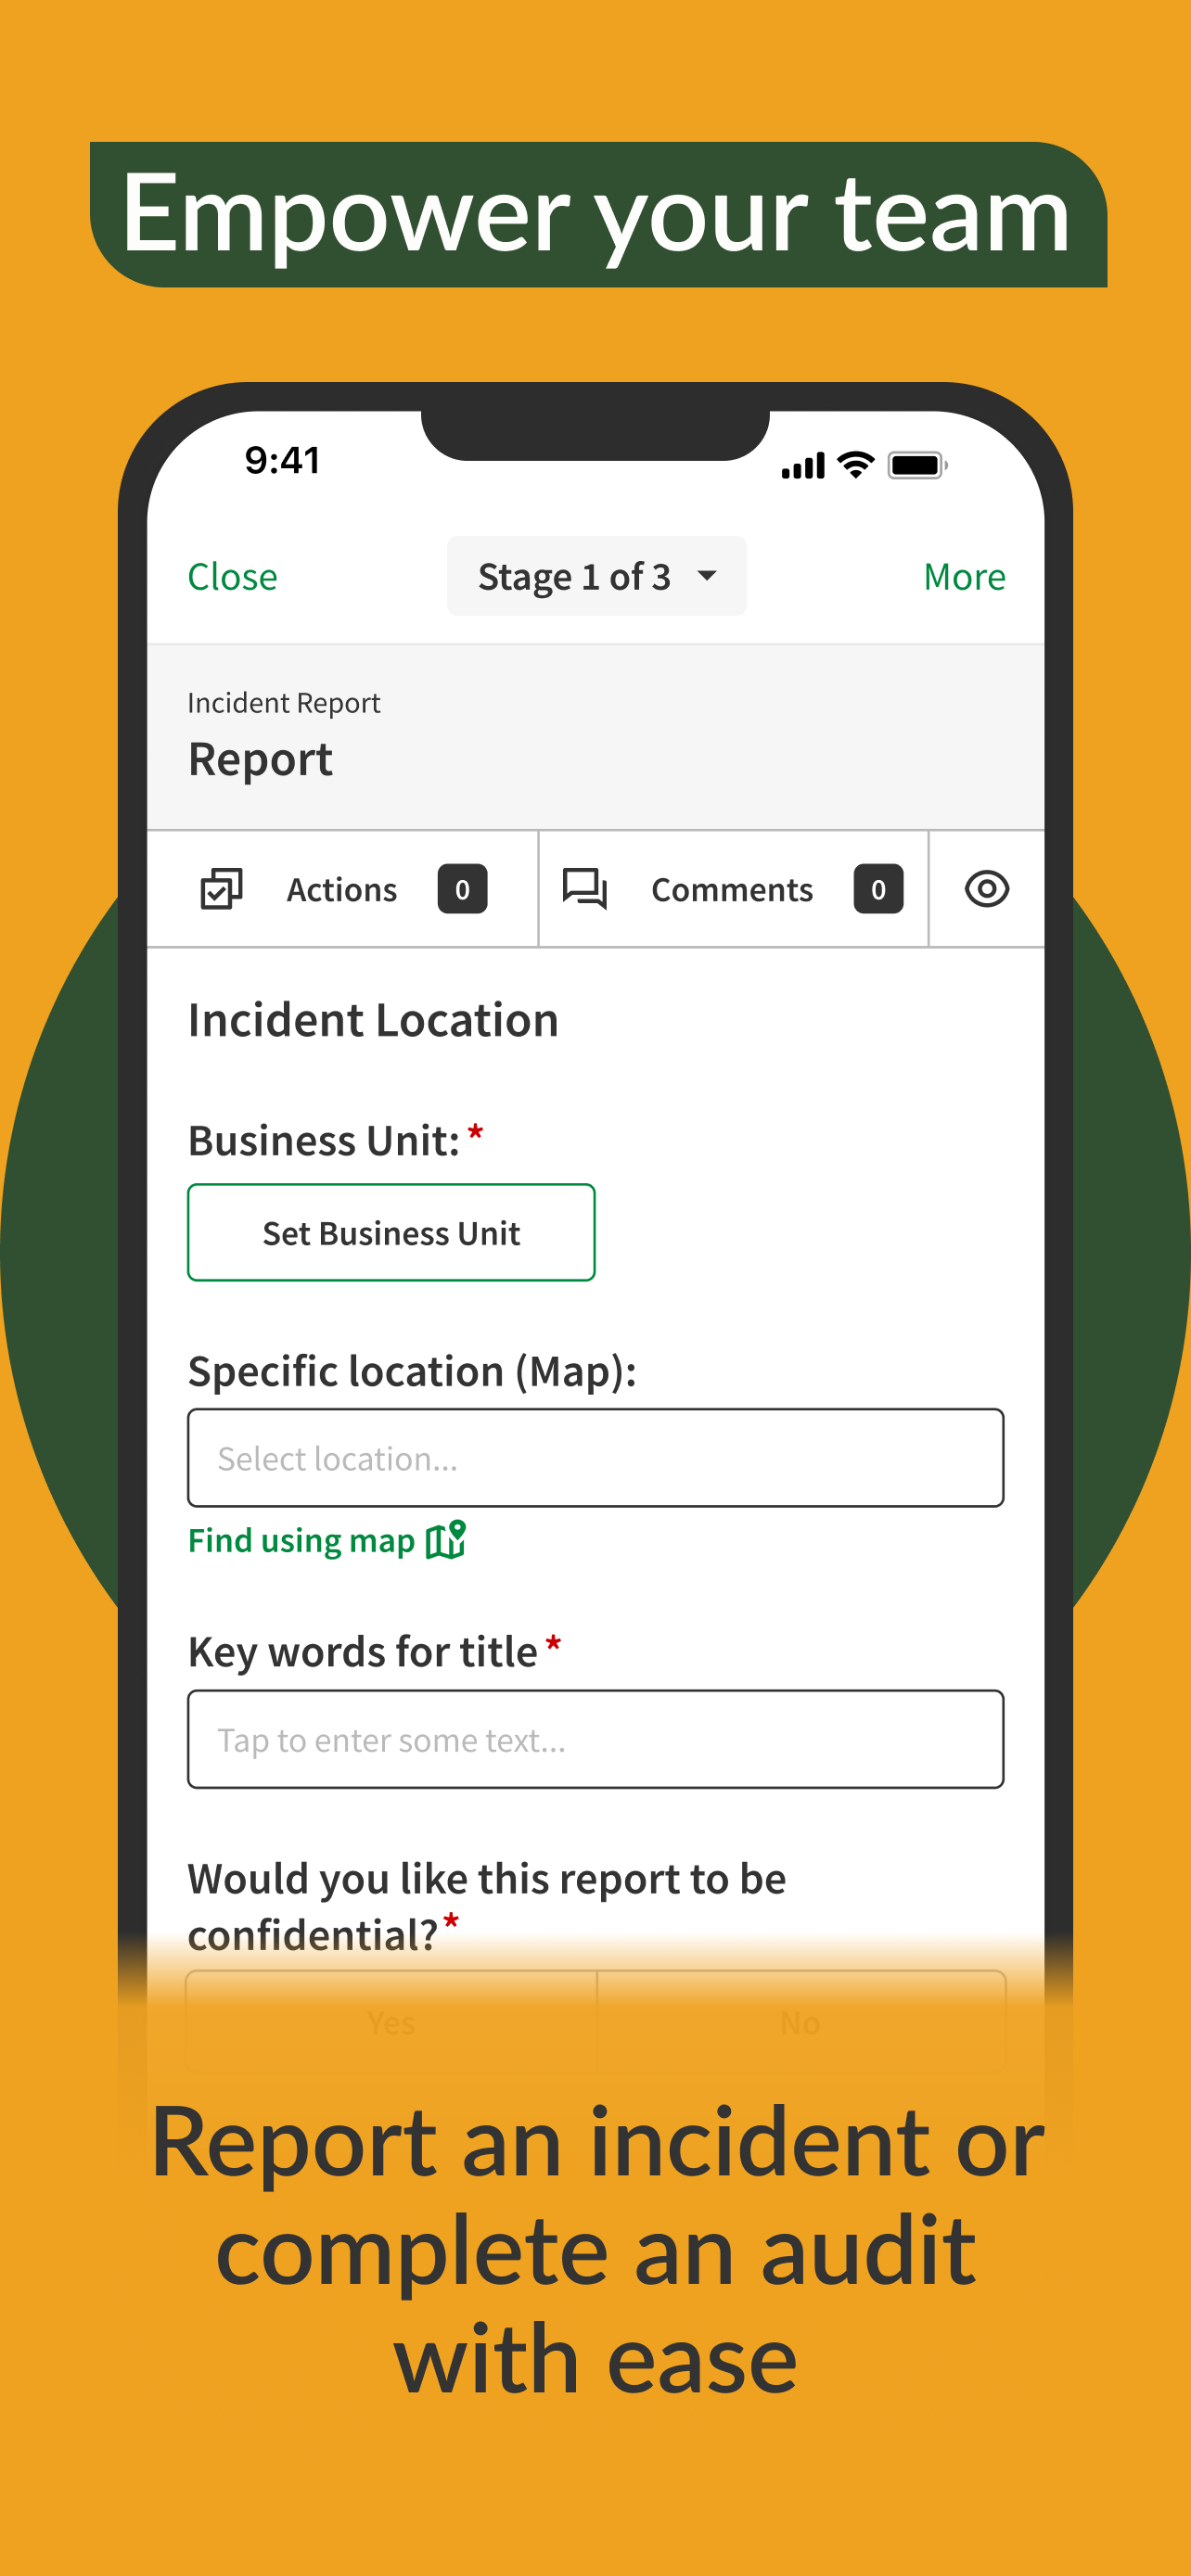Open the Comments speech bubble icon

tap(585, 888)
